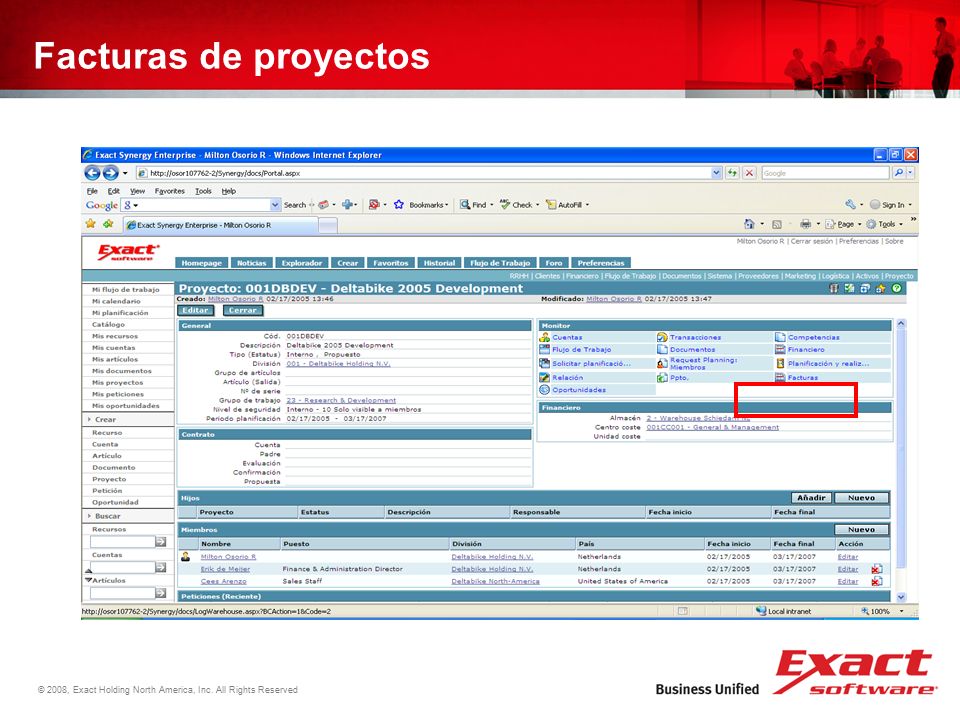Click the Recursos search input field
This screenshot has width=960, height=720.
[122, 542]
